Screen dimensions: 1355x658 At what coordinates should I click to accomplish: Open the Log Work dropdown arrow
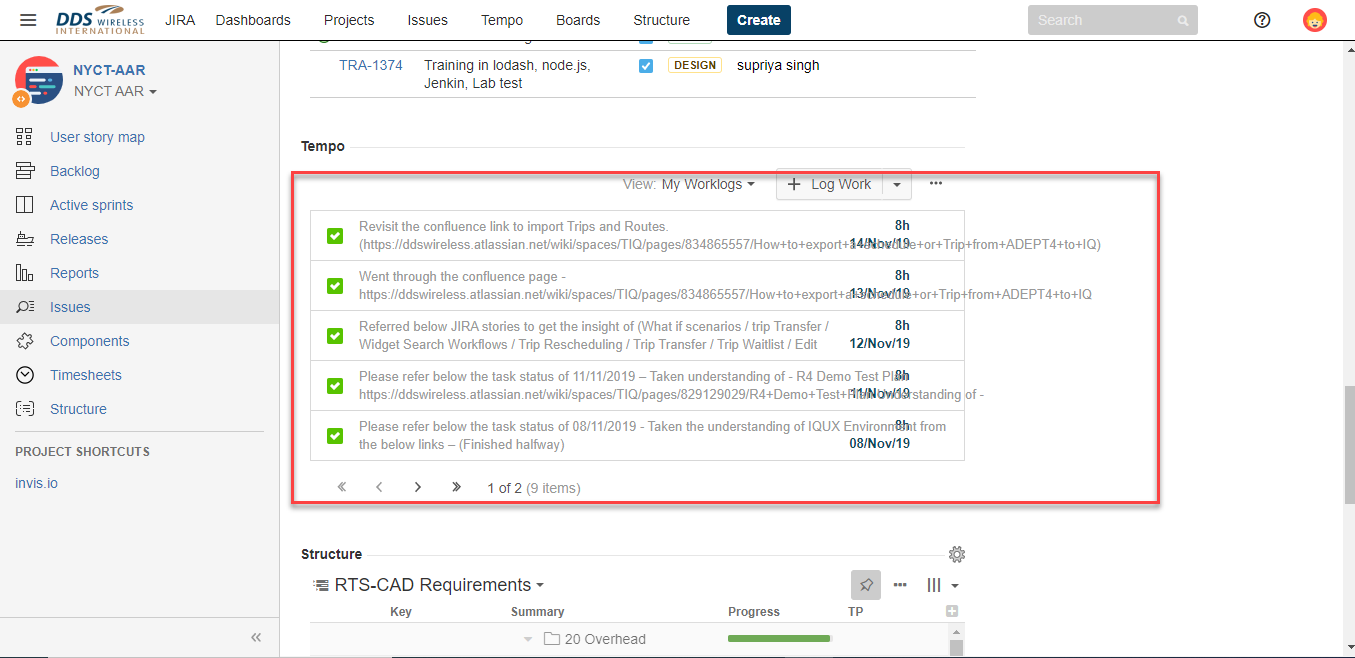click(897, 184)
